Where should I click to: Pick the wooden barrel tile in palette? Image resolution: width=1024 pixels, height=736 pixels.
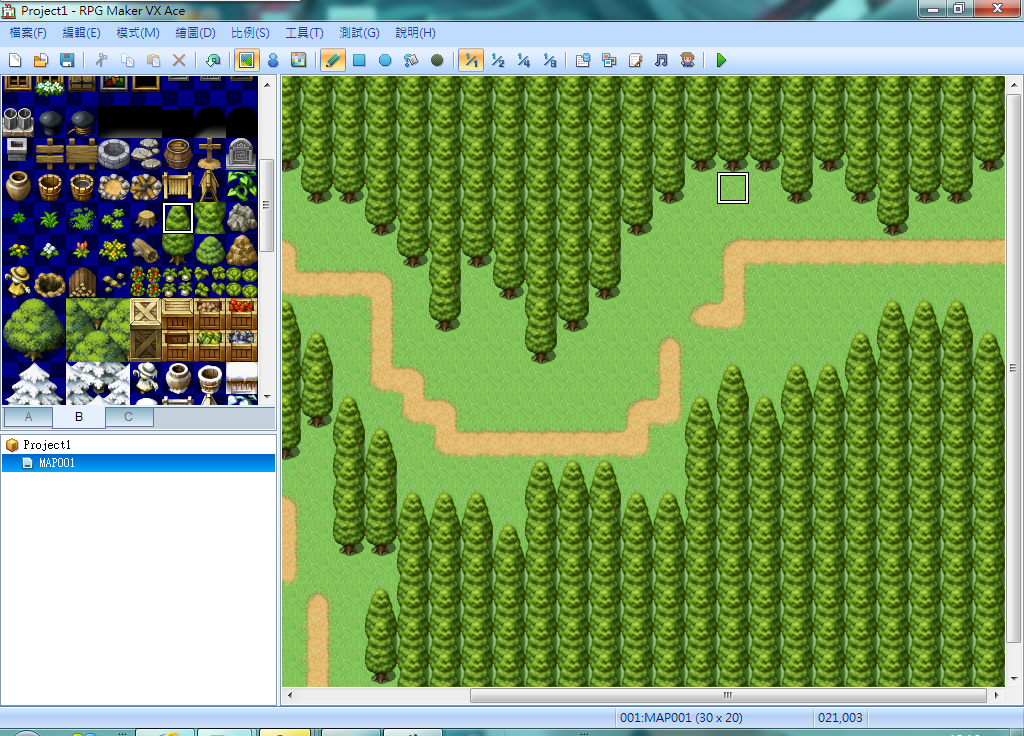tap(178, 153)
